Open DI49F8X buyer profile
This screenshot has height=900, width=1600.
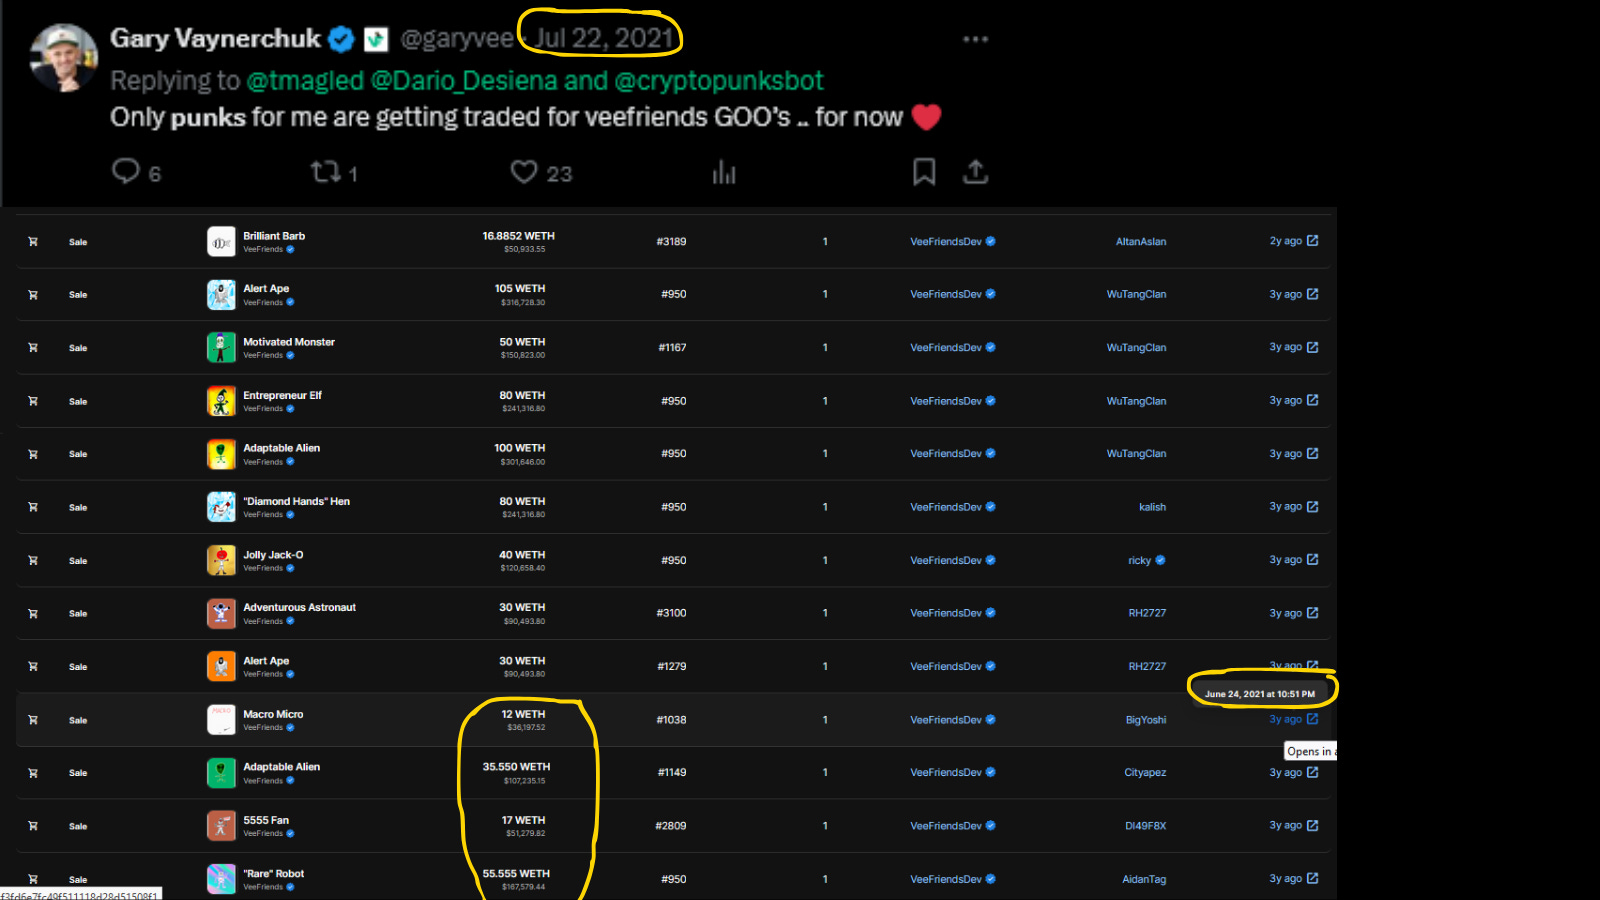point(1145,826)
